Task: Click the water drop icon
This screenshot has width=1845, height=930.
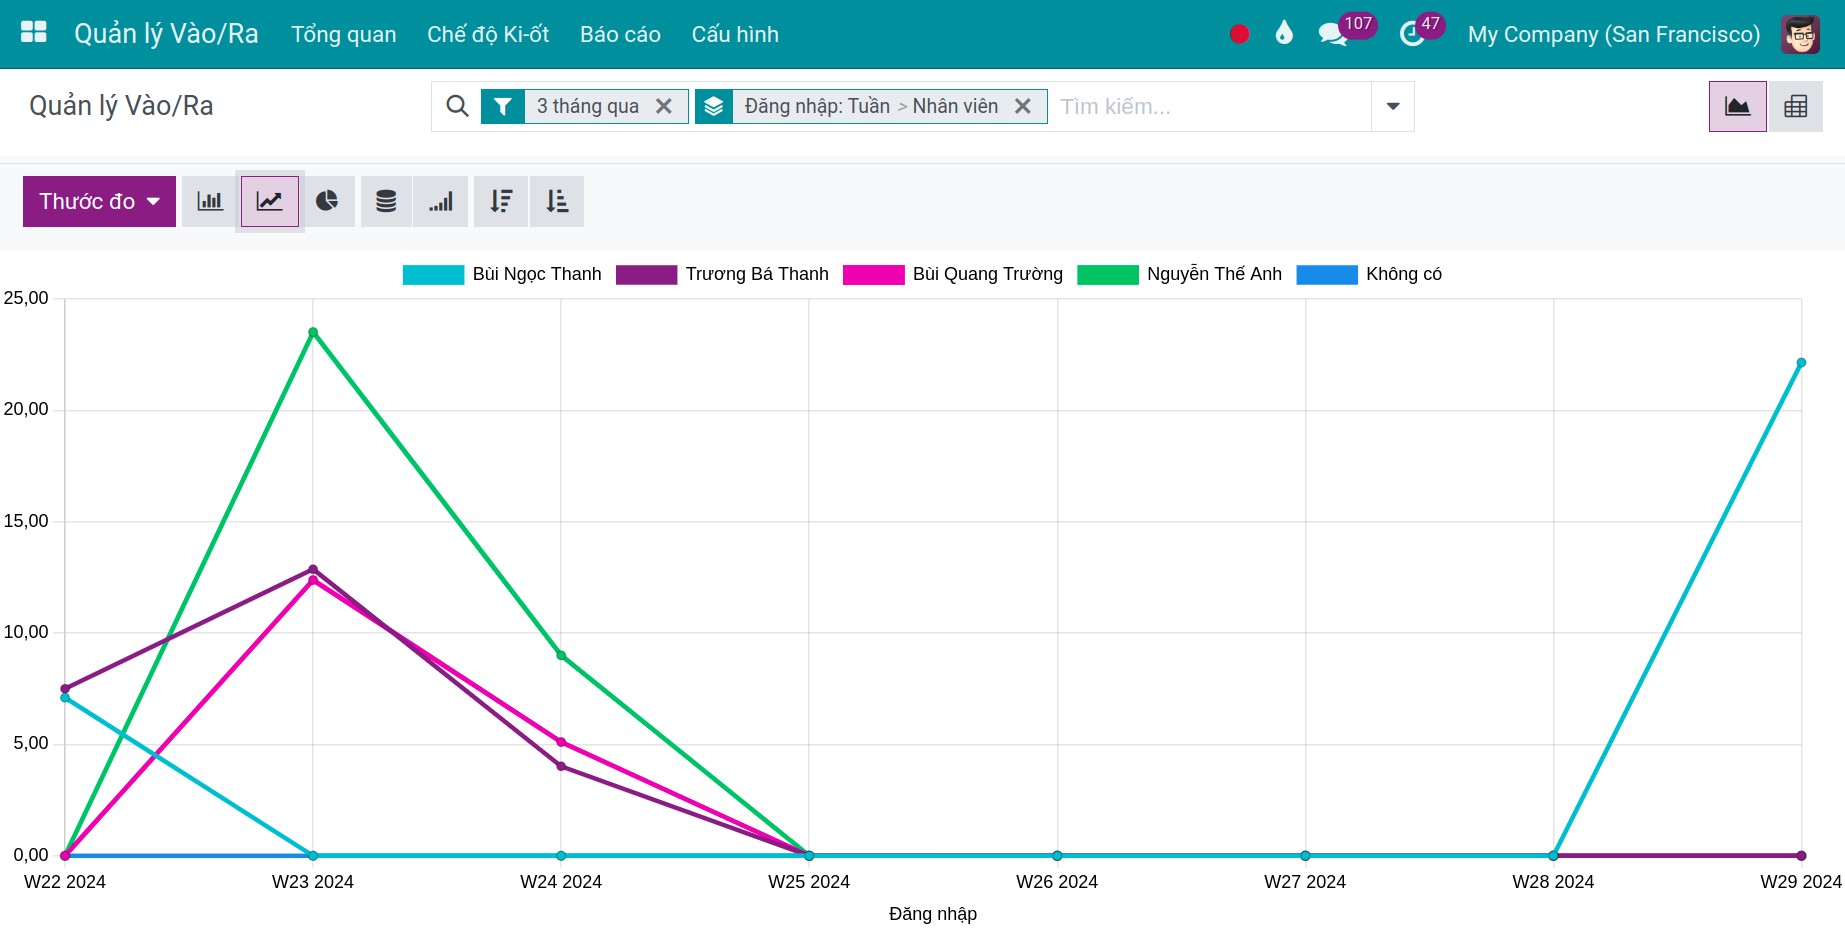Action: click(x=1284, y=33)
